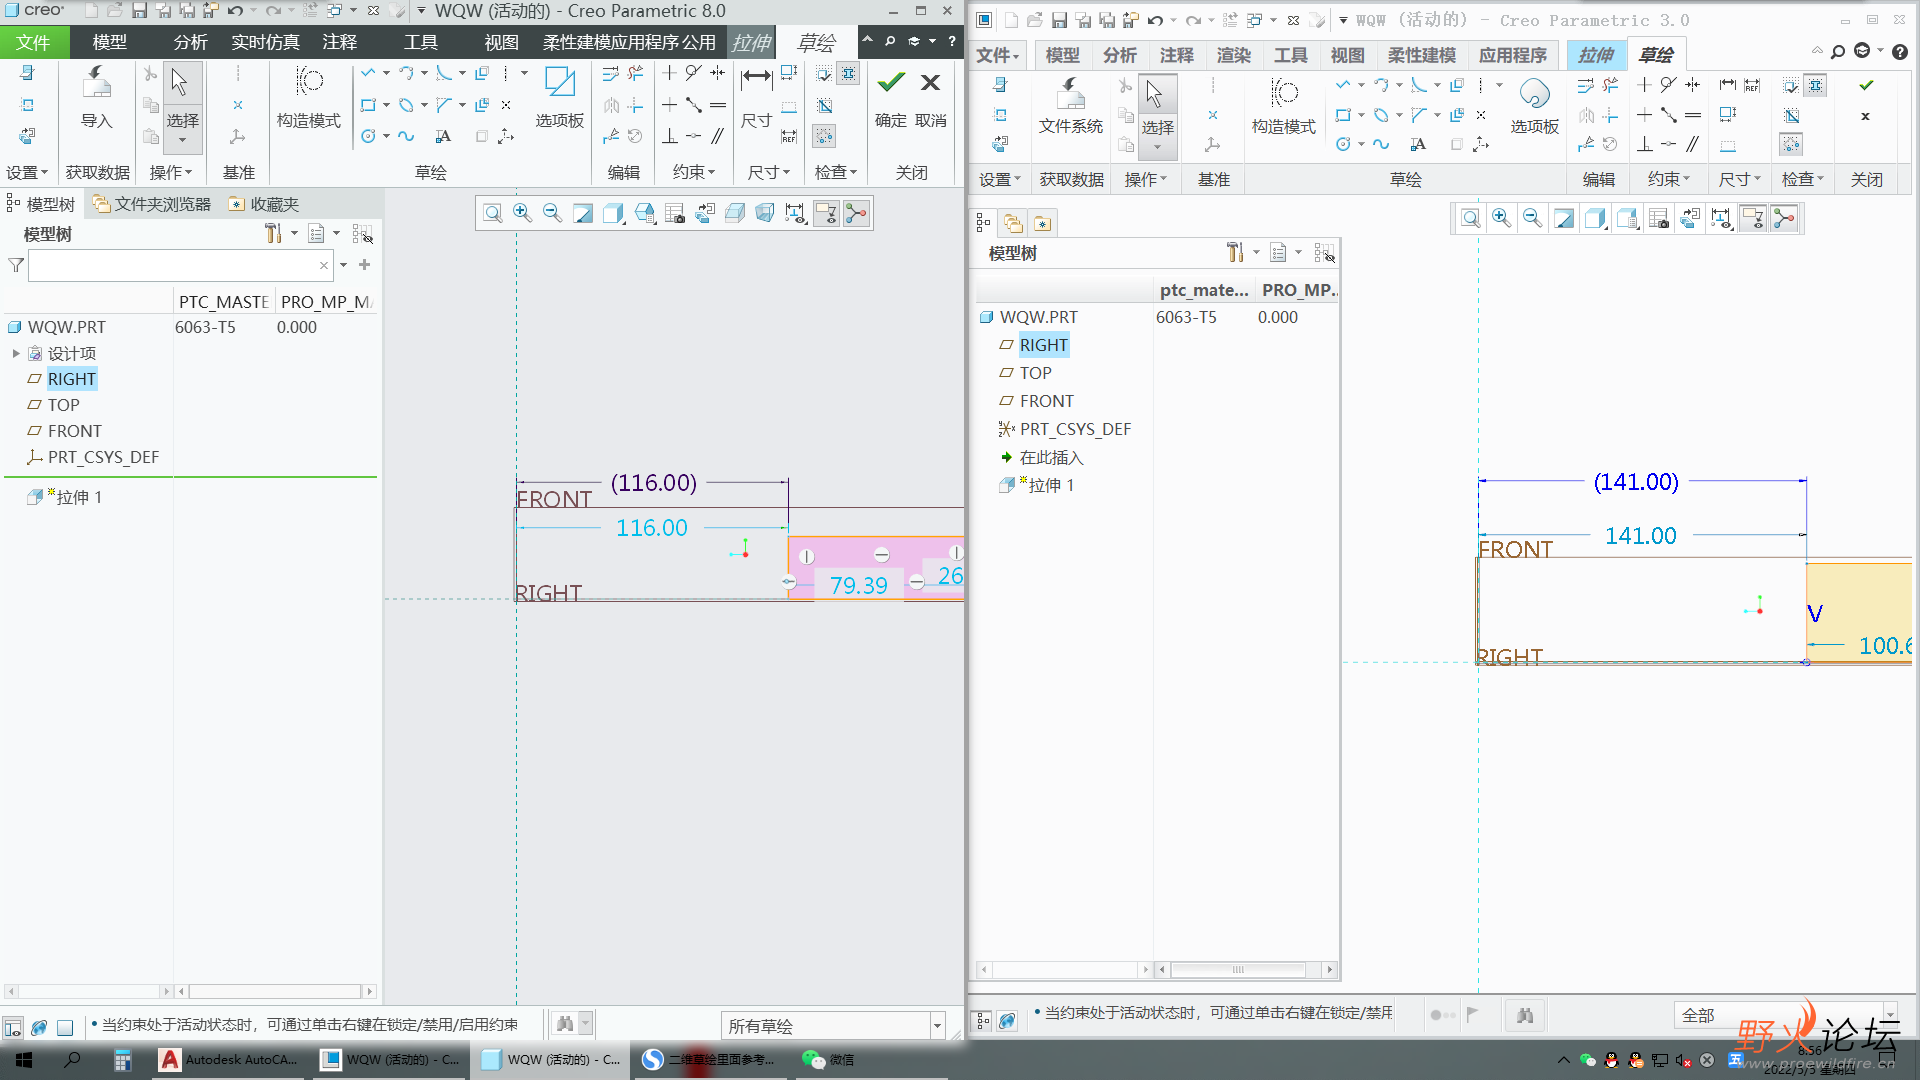Click binoculars find icon in Creo 8.0 status bar
This screenshot has height=1080, width=1920.
(565, 1023)
